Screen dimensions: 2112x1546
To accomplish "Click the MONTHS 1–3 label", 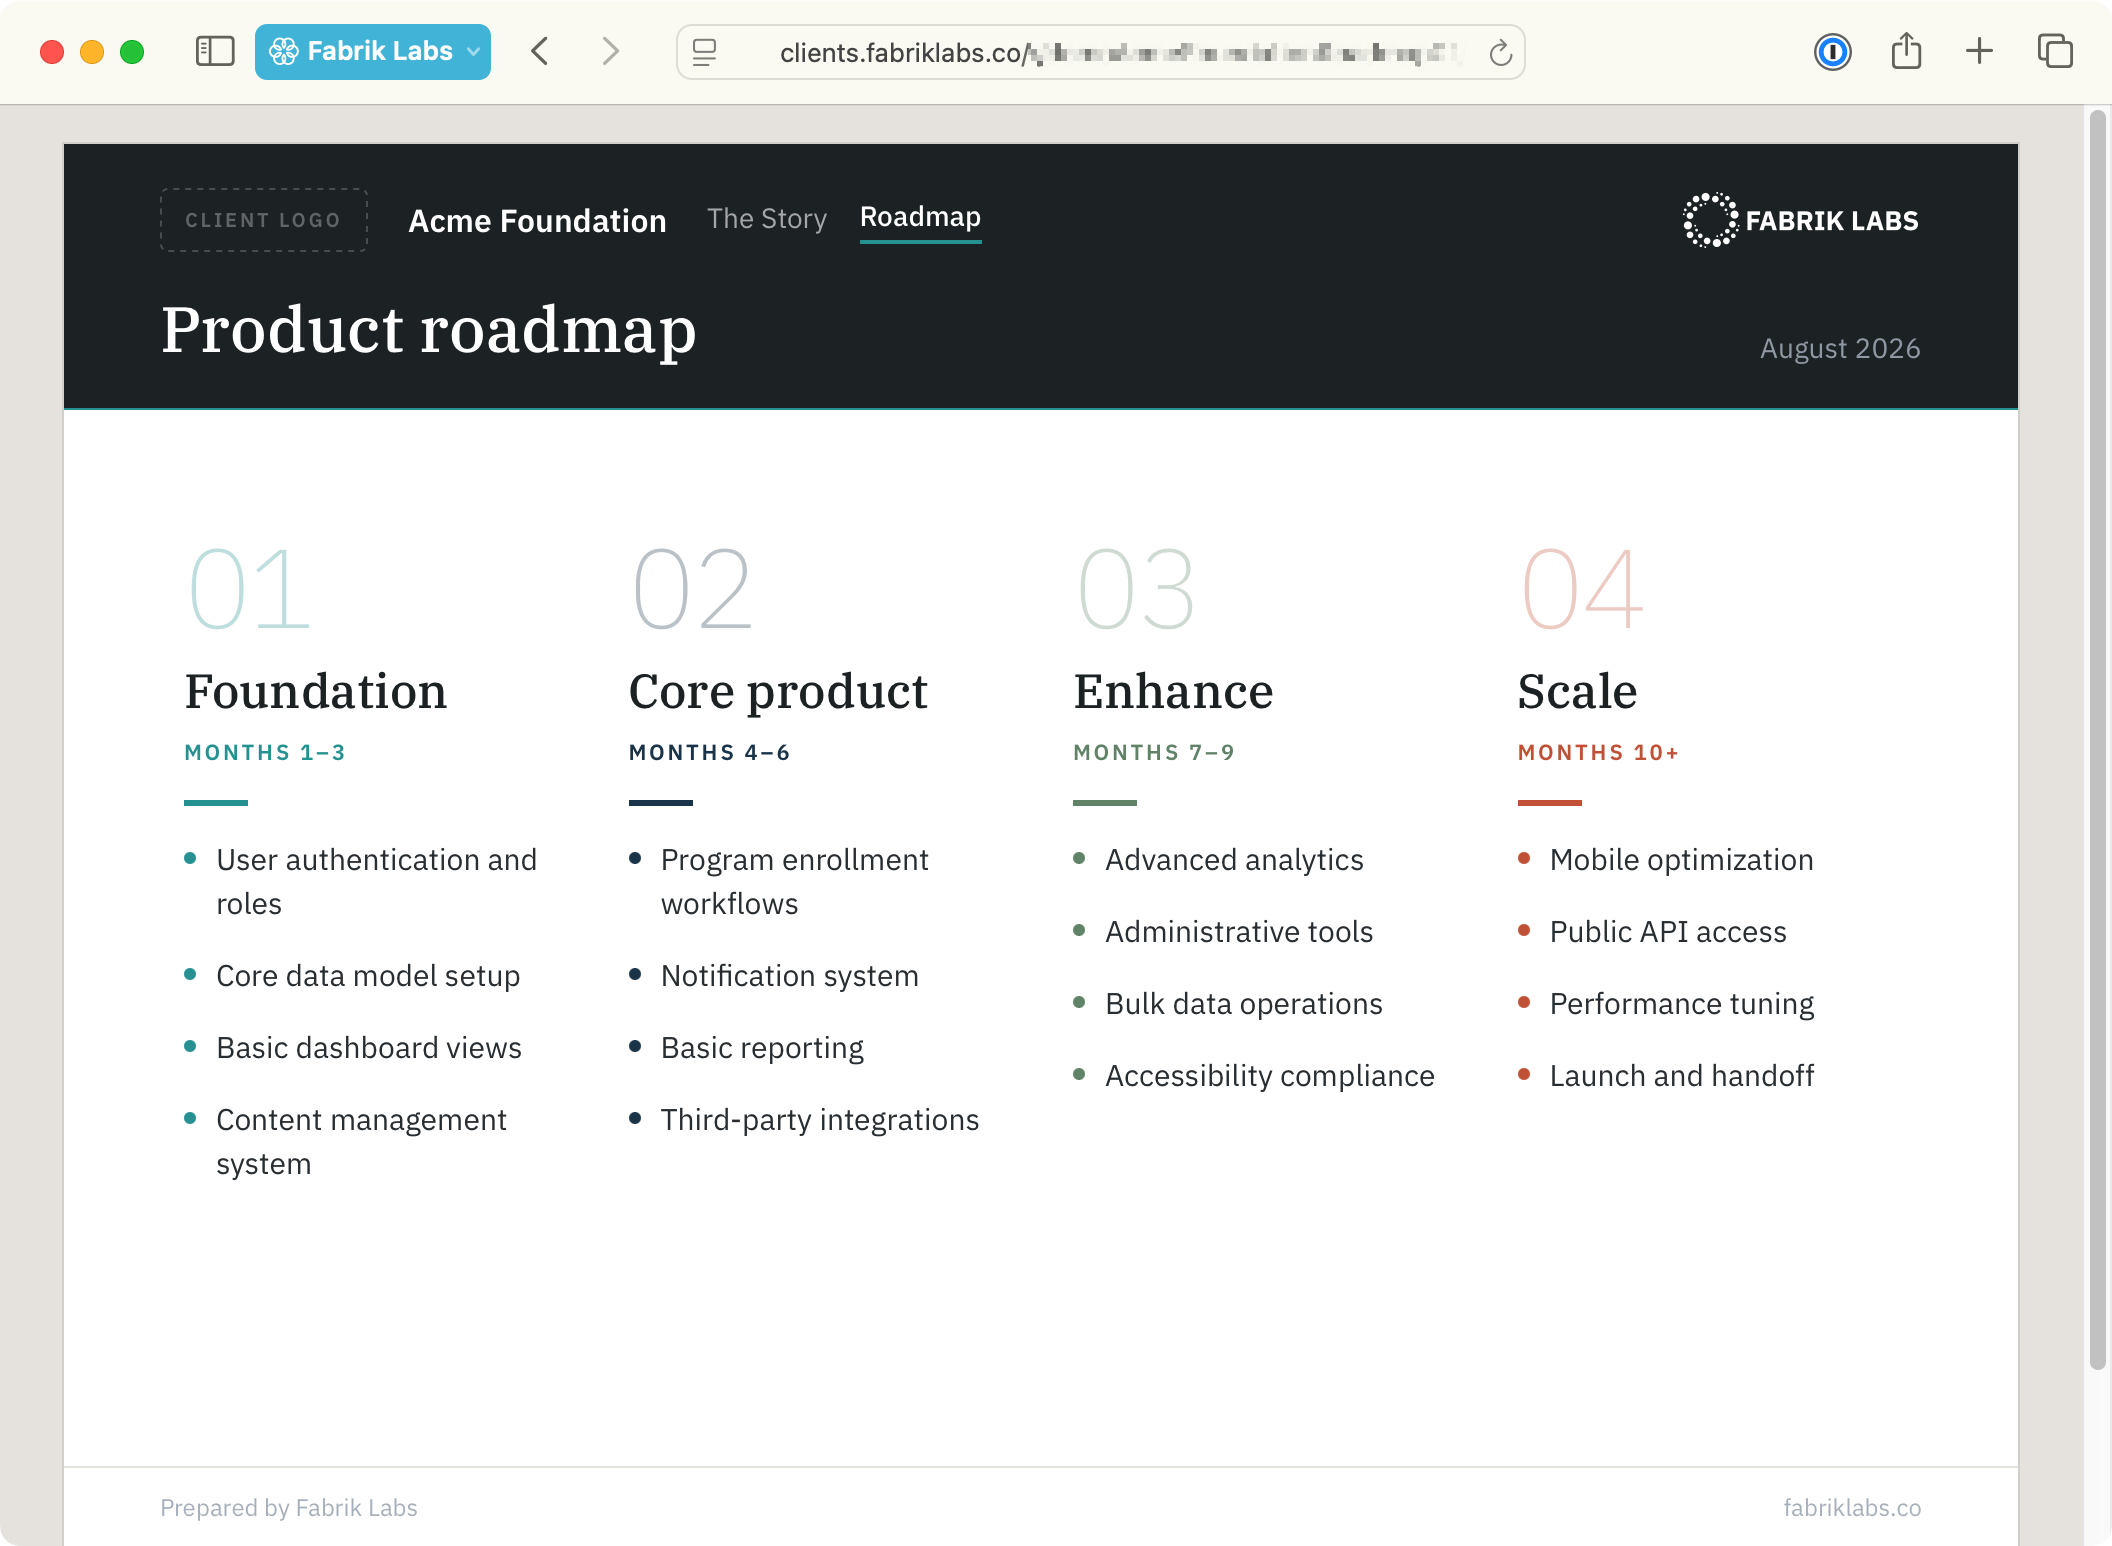I will click(x=265, y=753).
